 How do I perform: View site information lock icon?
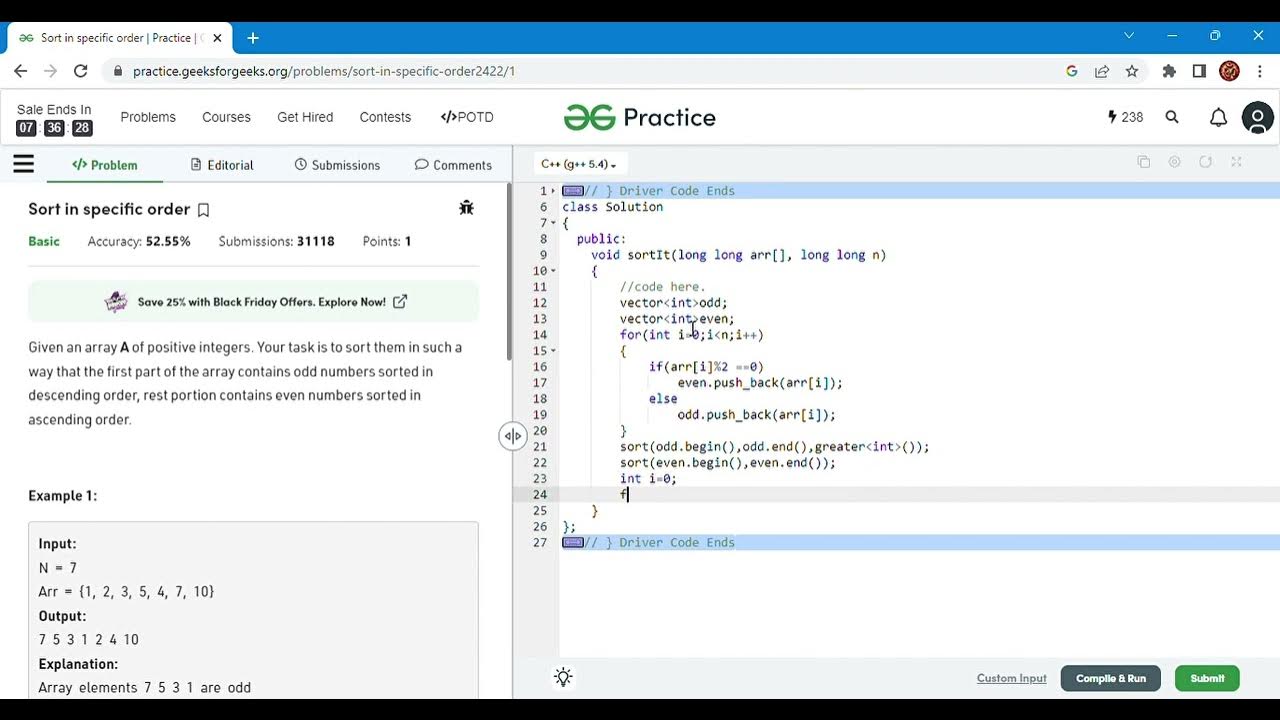click(118, 71)
